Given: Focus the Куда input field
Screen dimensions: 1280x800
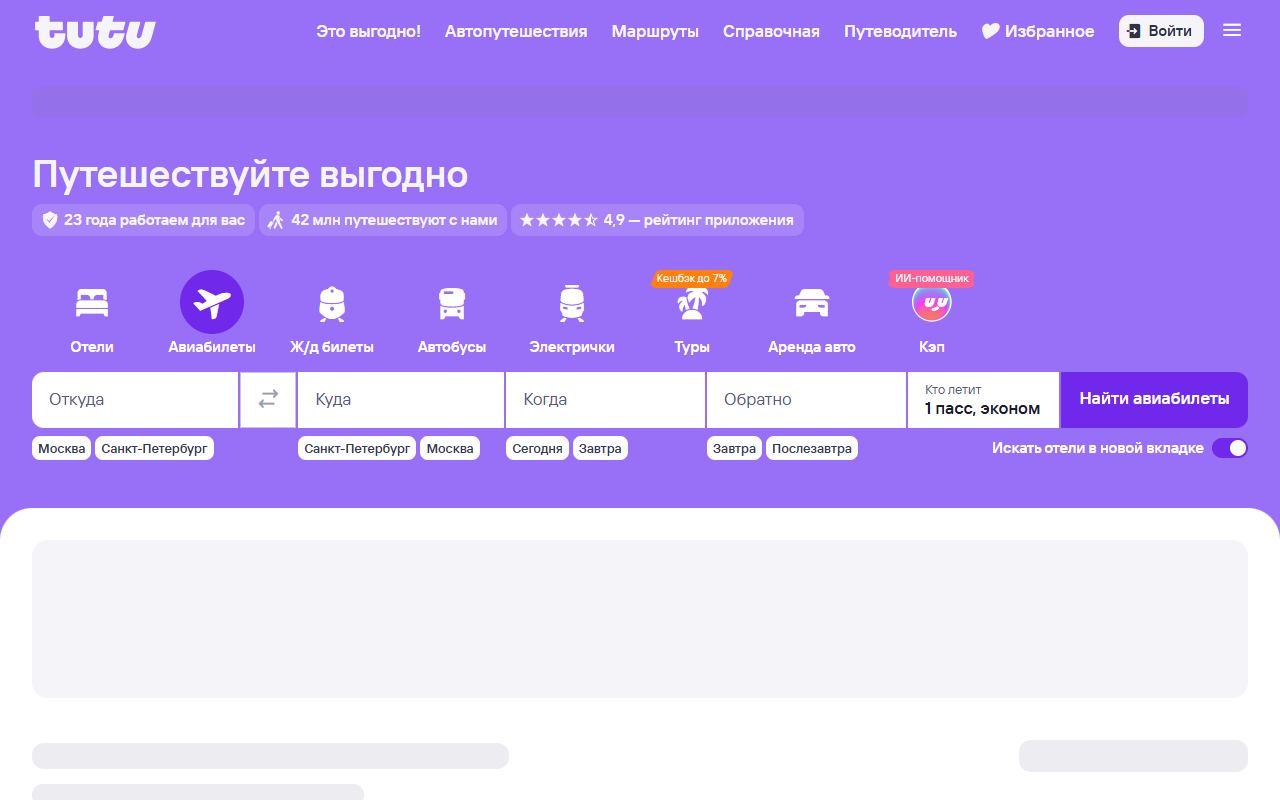Looking at the screenshot, I should point(401,400).
